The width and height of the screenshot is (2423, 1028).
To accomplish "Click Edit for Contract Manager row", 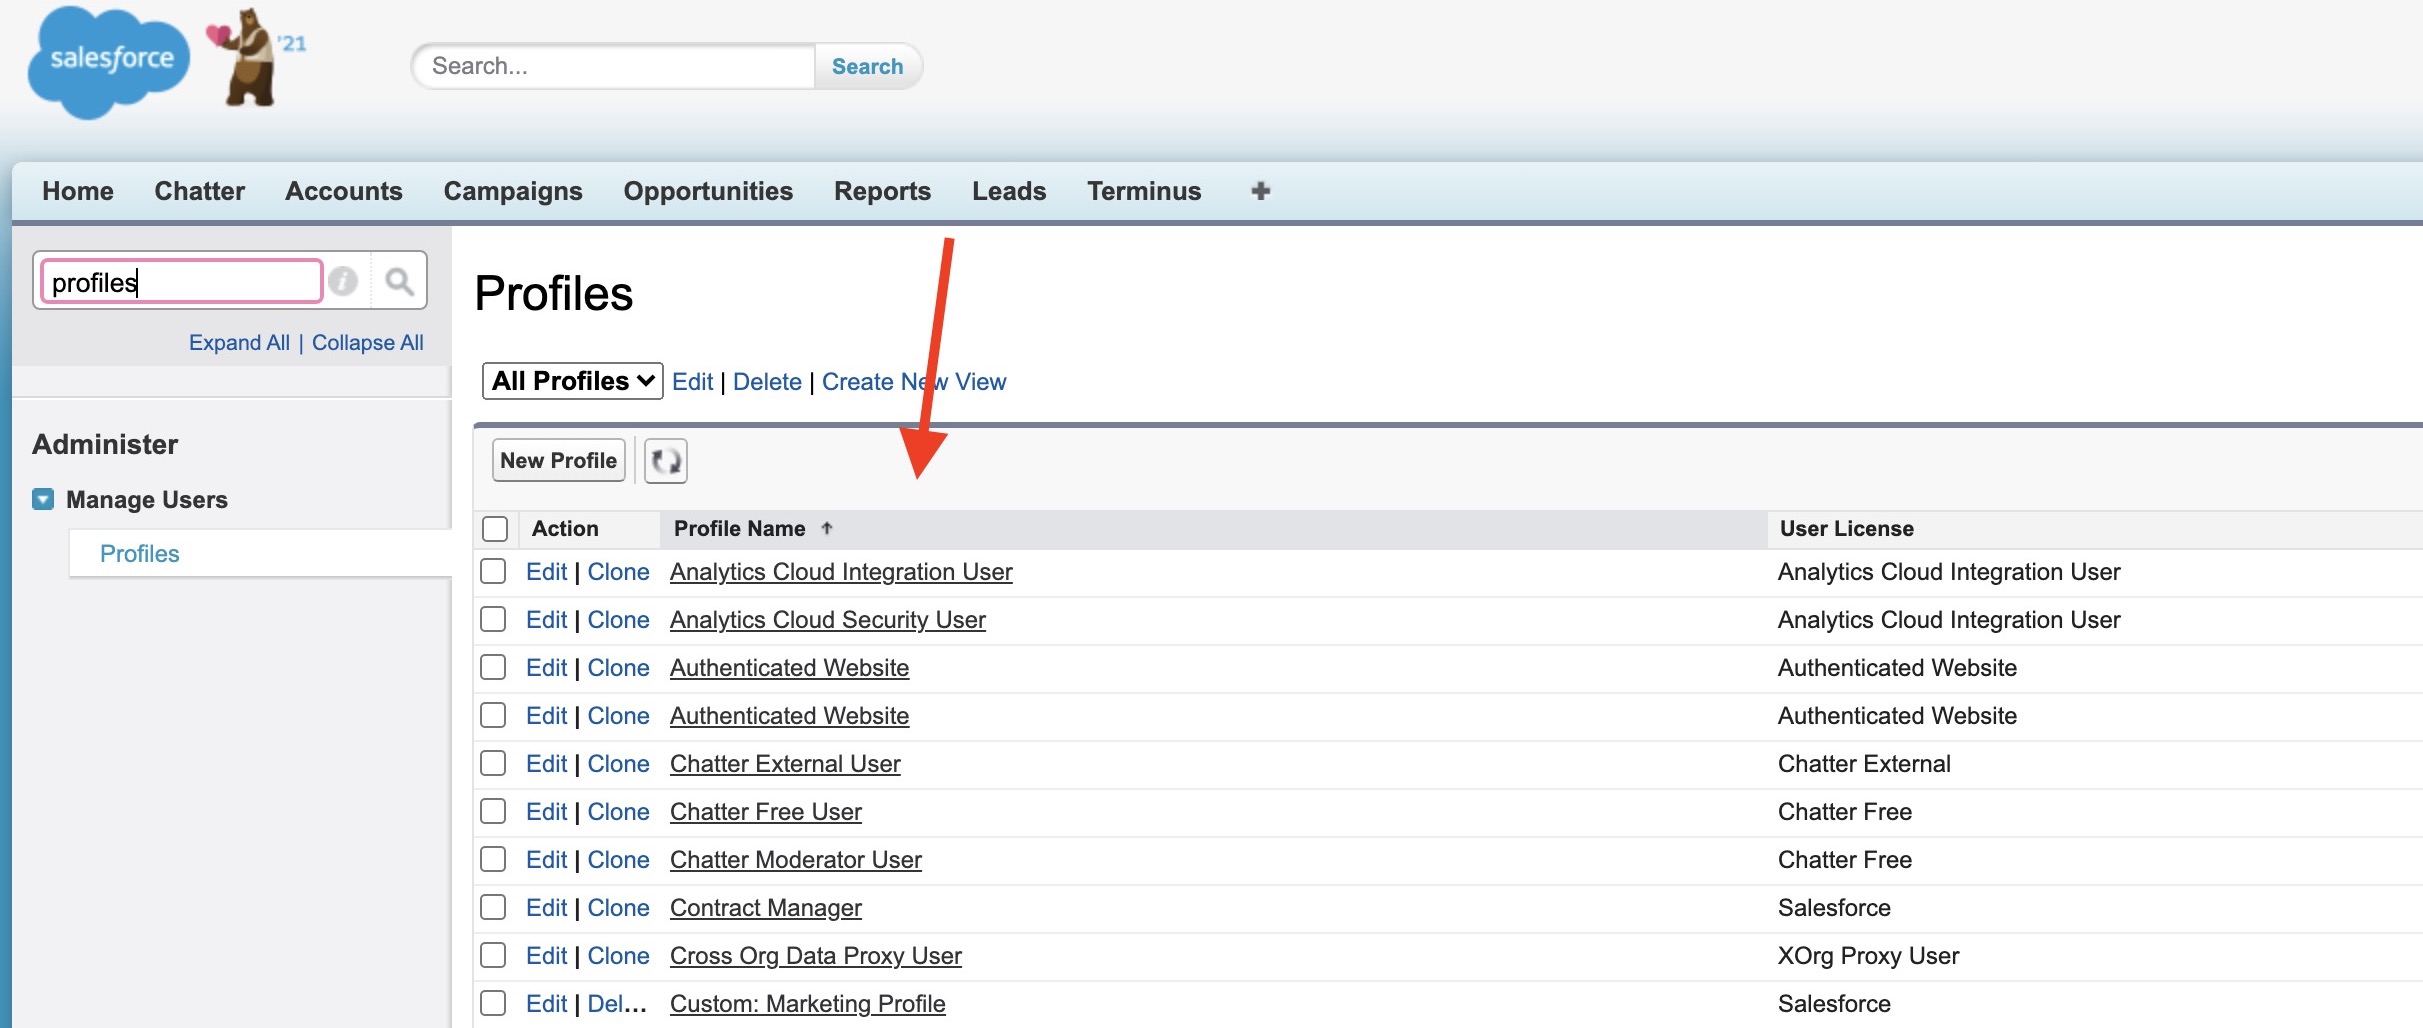I will tap(546, 908).
